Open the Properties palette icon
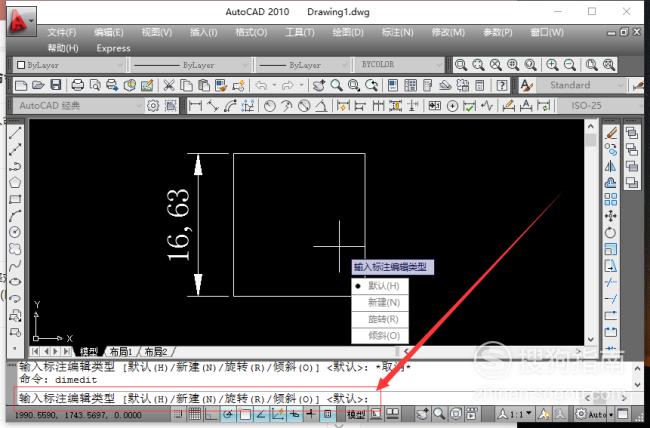Image resolution: width=650 pixels, height=428 pixels. click(393, 85)
